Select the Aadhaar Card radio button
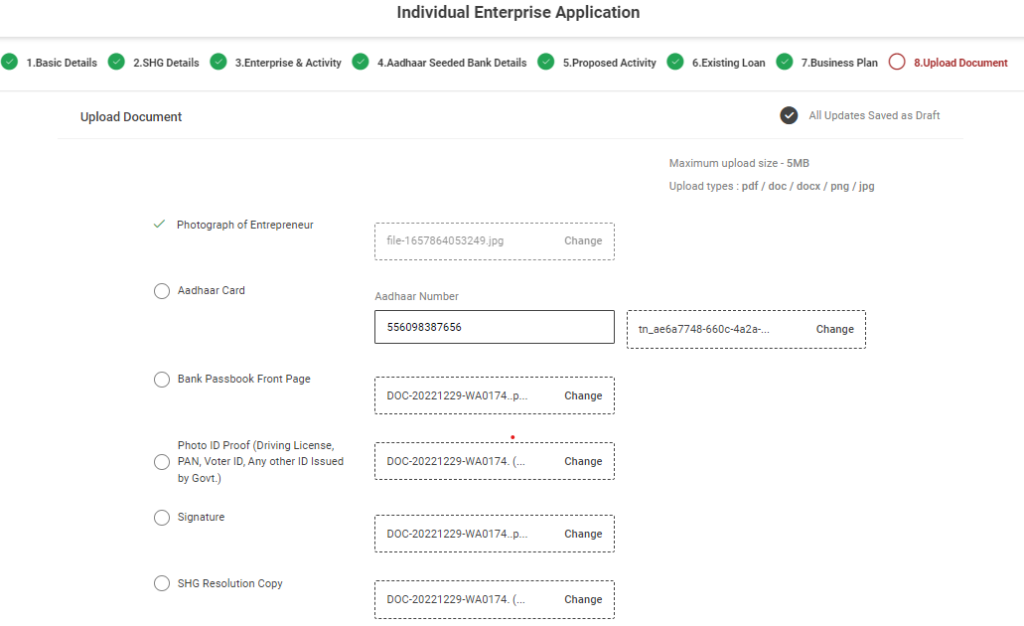Screen dimensions: 1024x626 (162, 291)
